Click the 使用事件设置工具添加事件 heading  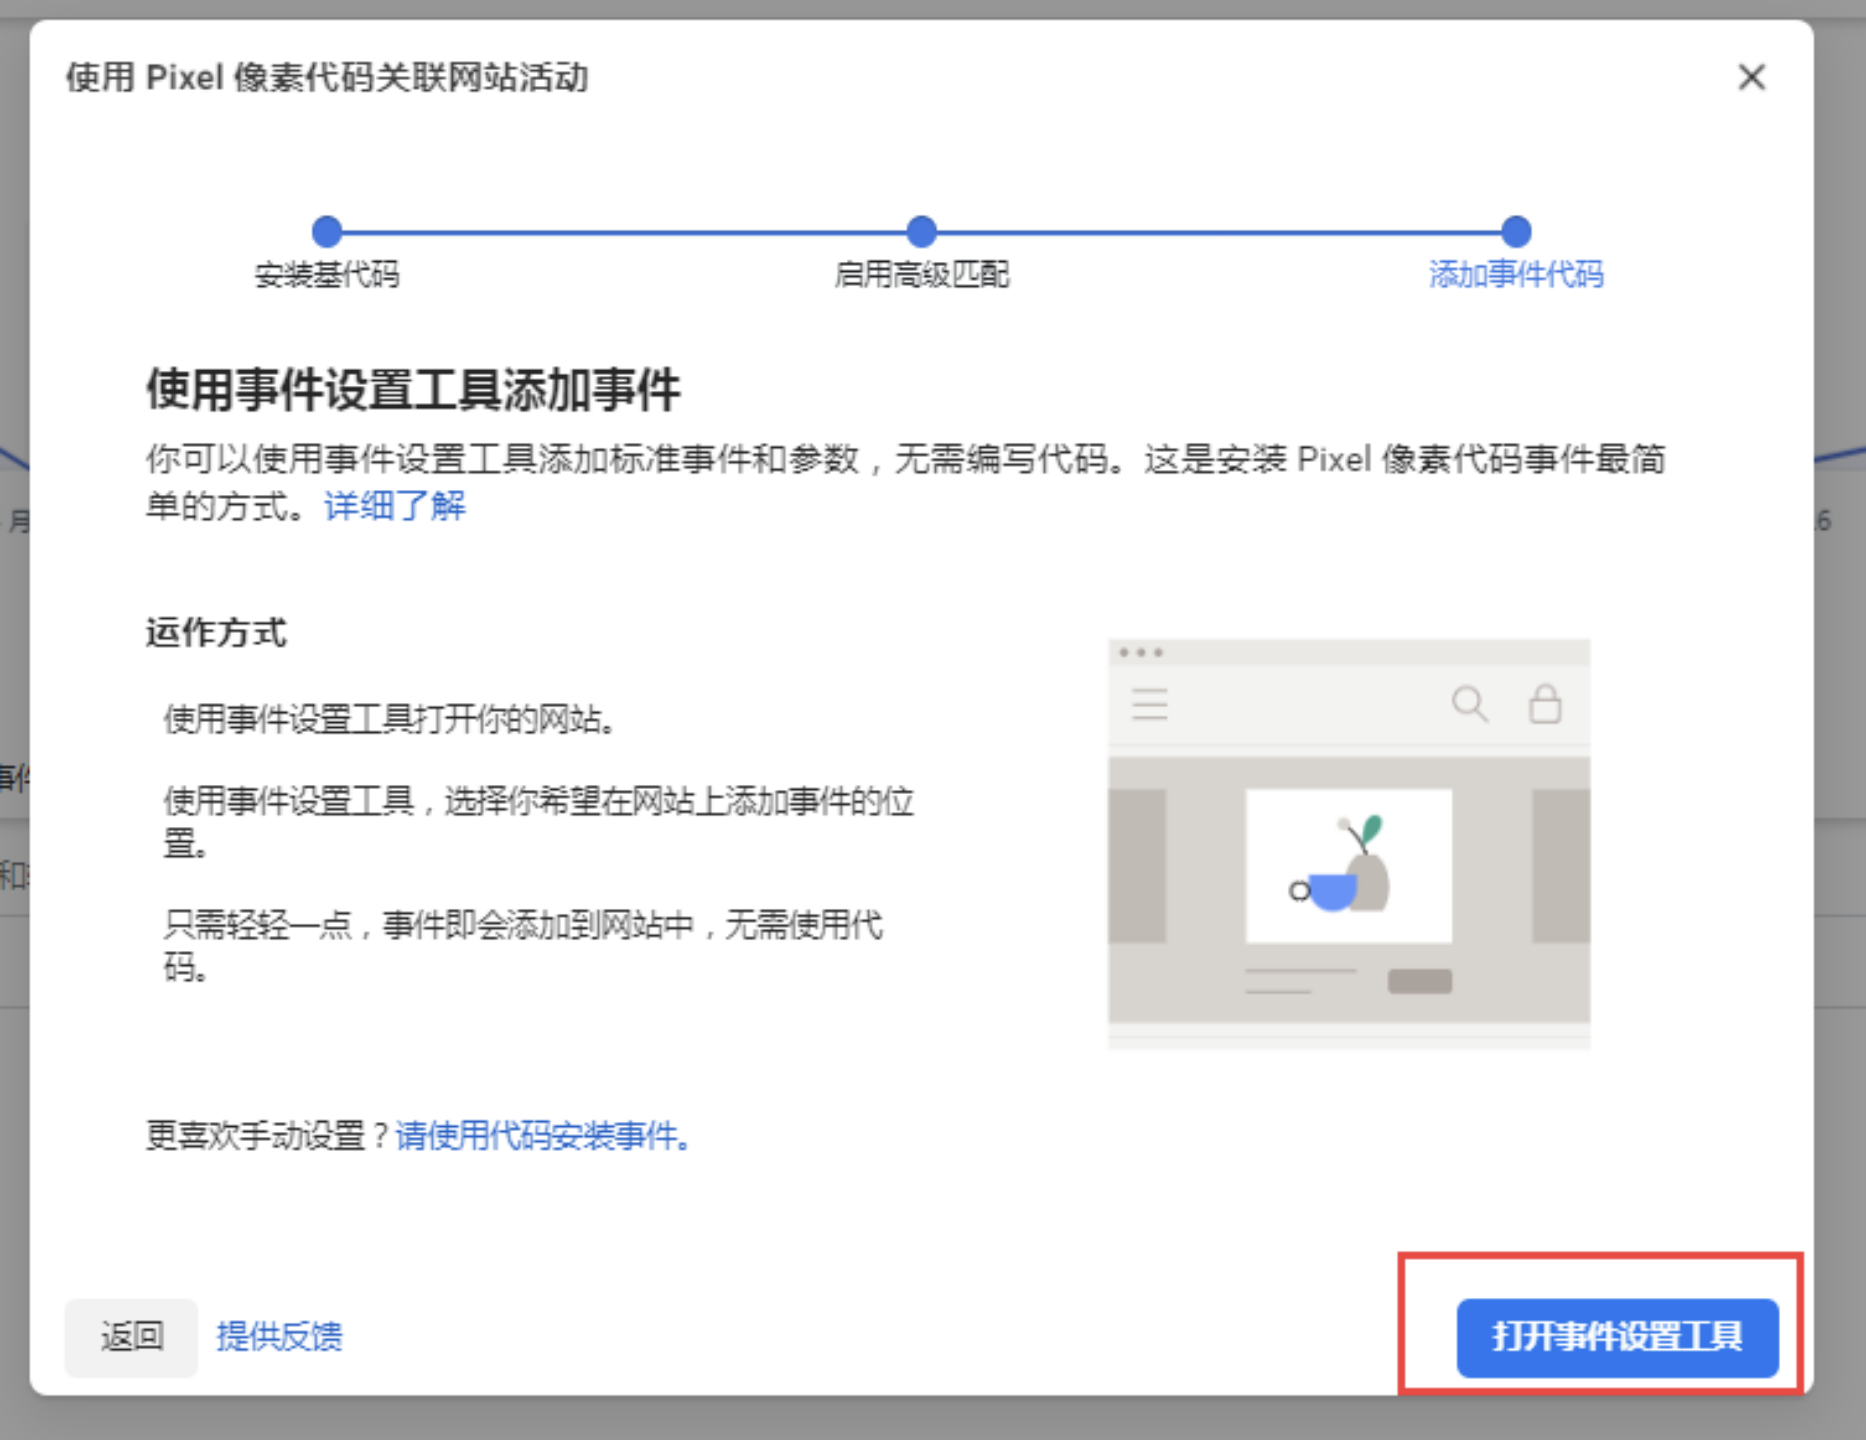tap(413, 389)
